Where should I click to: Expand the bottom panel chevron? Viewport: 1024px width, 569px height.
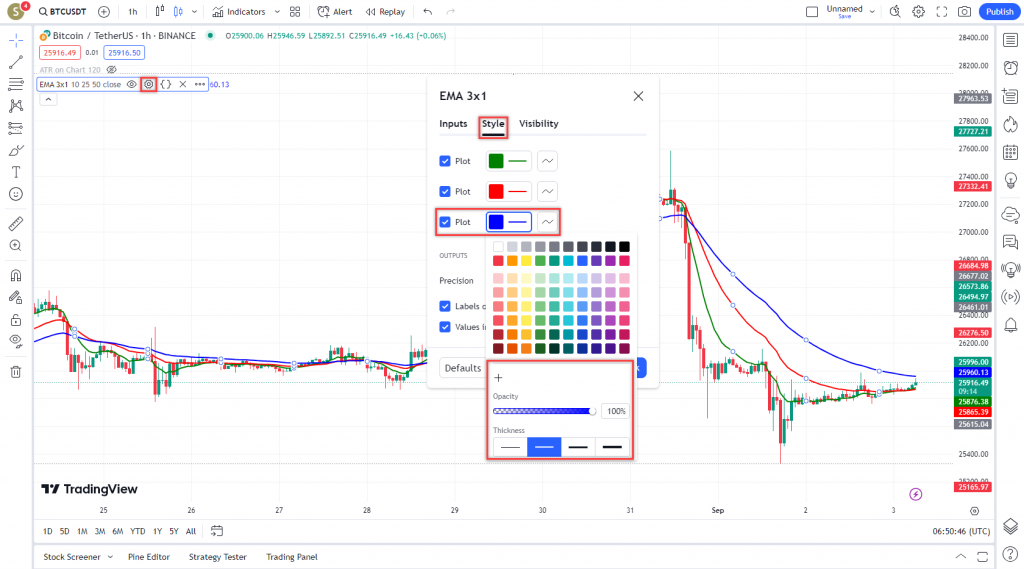tap(961, 557)
